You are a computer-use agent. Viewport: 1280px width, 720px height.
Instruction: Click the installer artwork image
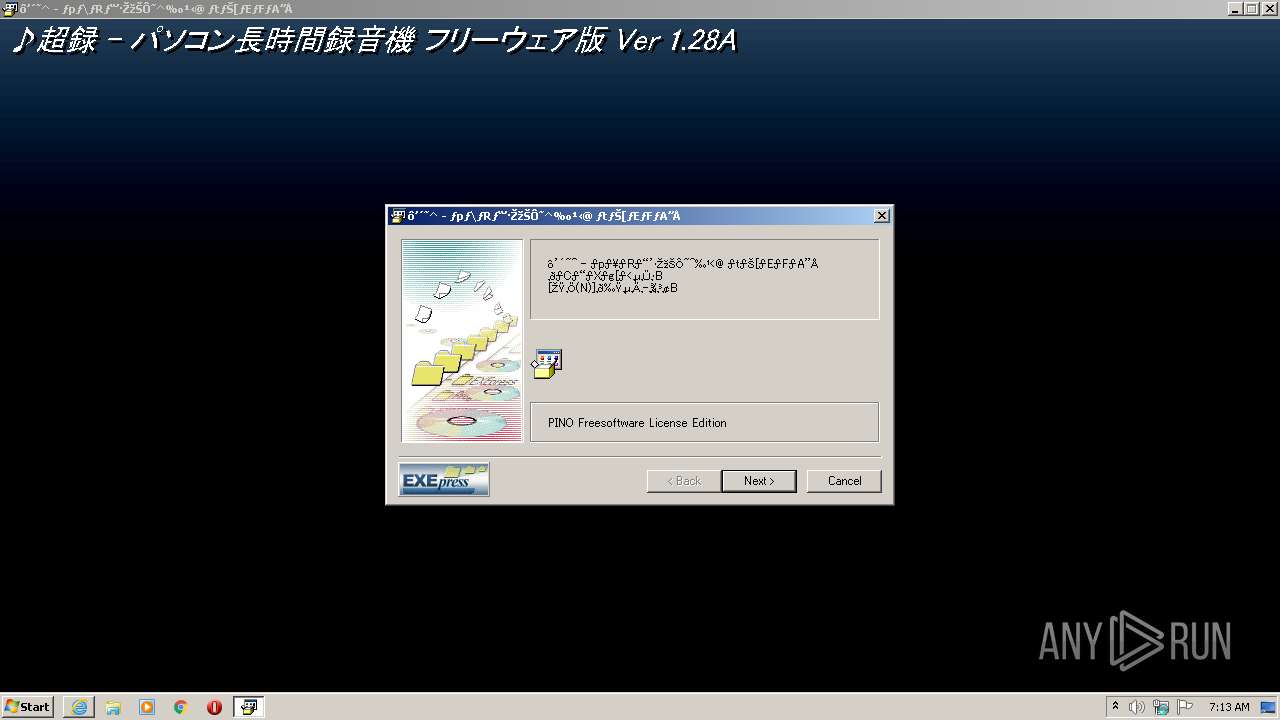click(x=462, y=340)
